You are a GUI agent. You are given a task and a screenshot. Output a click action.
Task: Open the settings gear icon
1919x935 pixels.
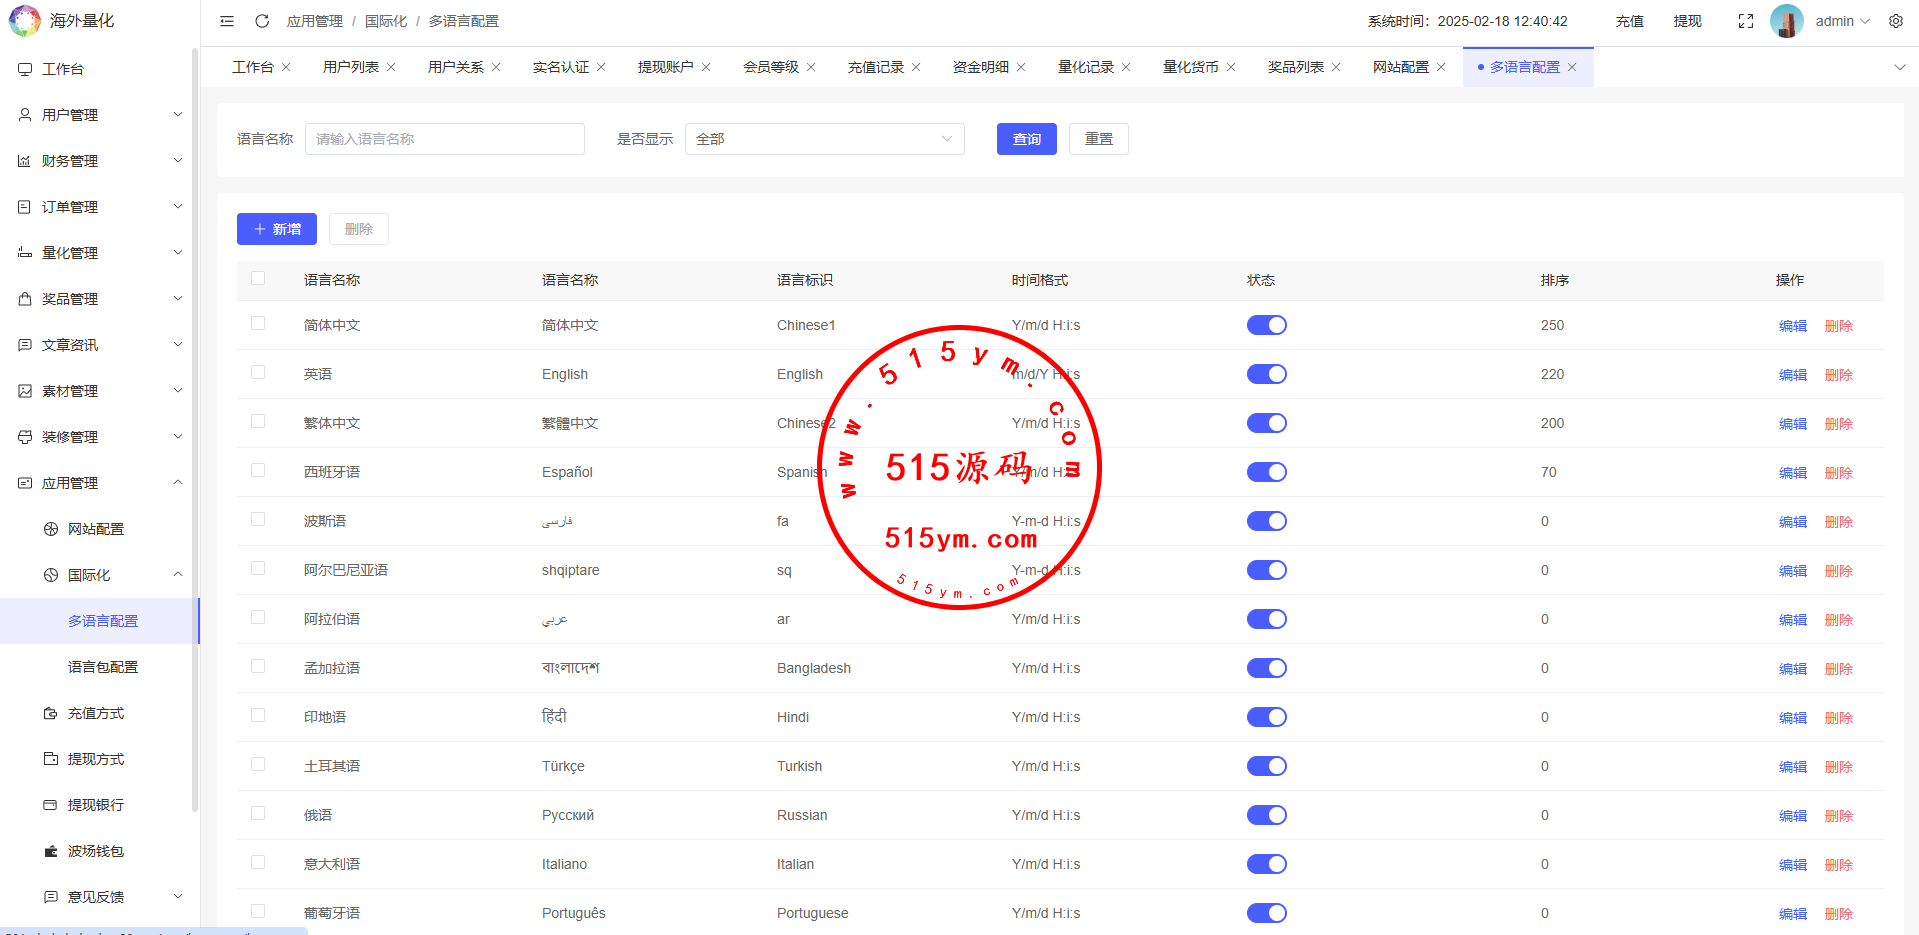coord(1896,21)
